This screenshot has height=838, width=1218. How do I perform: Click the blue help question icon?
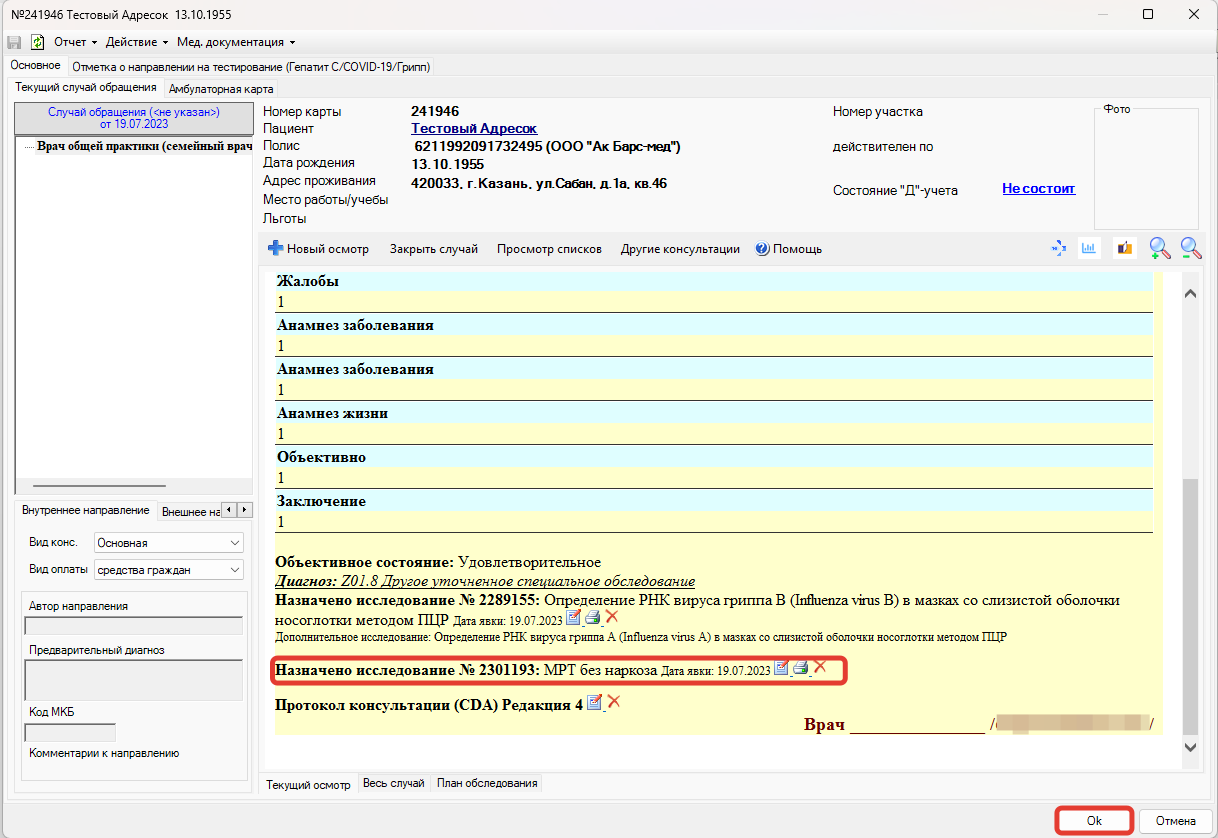click(x=762, y=249)
